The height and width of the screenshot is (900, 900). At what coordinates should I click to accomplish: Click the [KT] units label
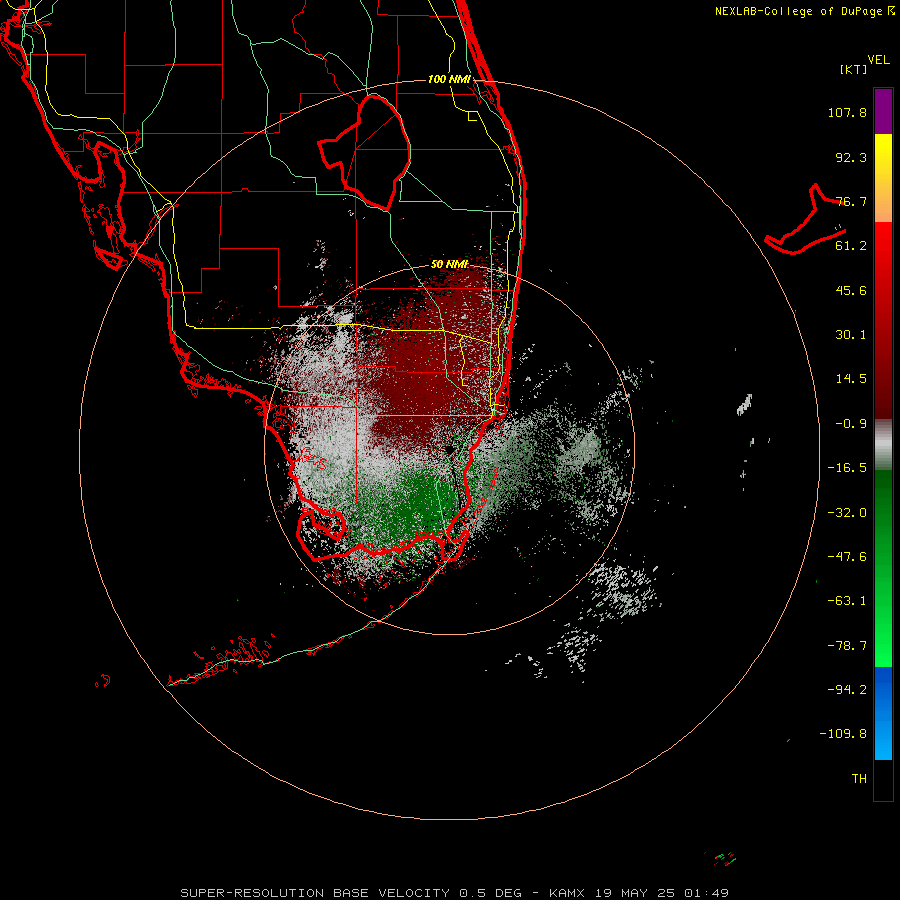[x=853, y=69]
